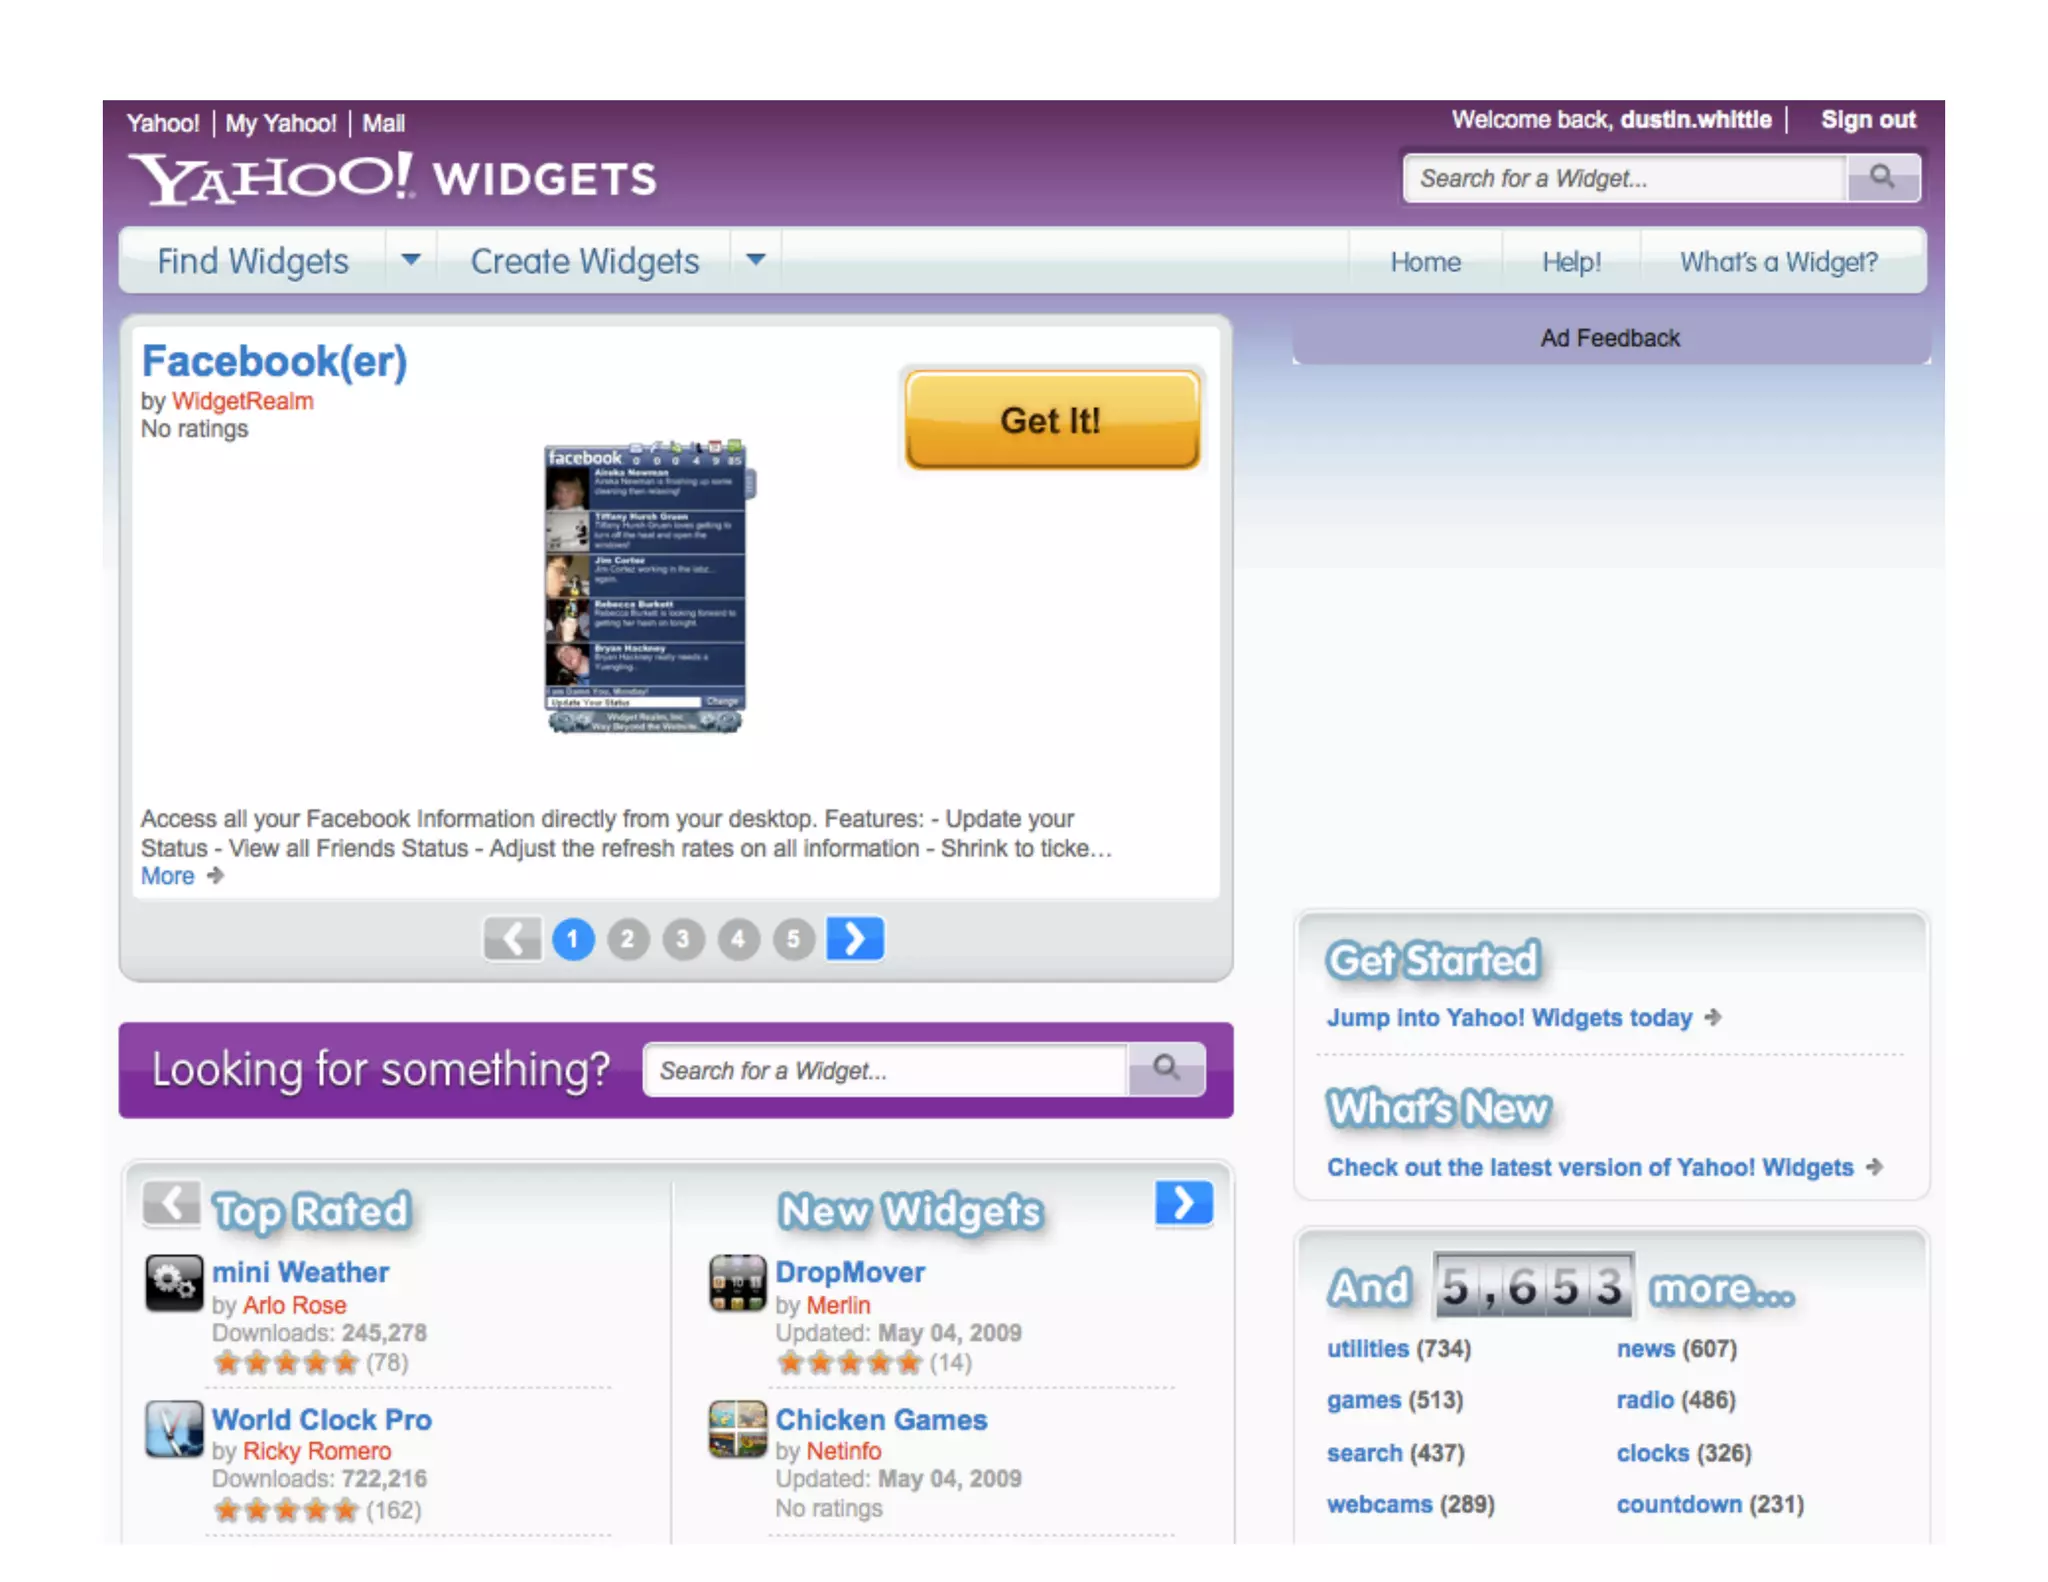Open My Yahoo! top link
This screenshot has width=2048, height=1582.
pos(281,123)
